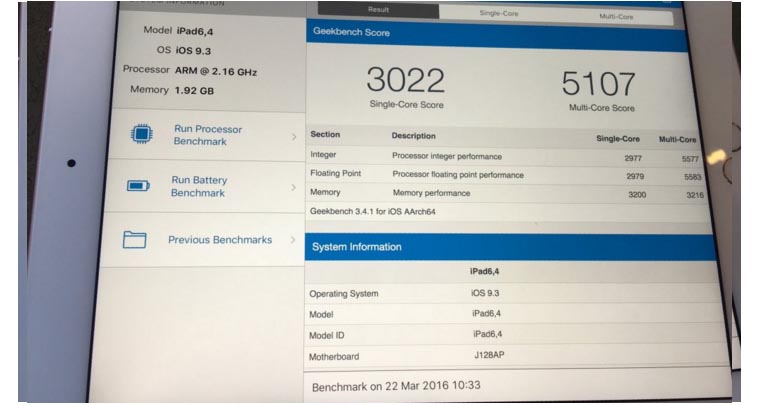This screenshot has width=760, height=405.
Task: Start Run Battery Benchmark
Action: click(199, 187)
